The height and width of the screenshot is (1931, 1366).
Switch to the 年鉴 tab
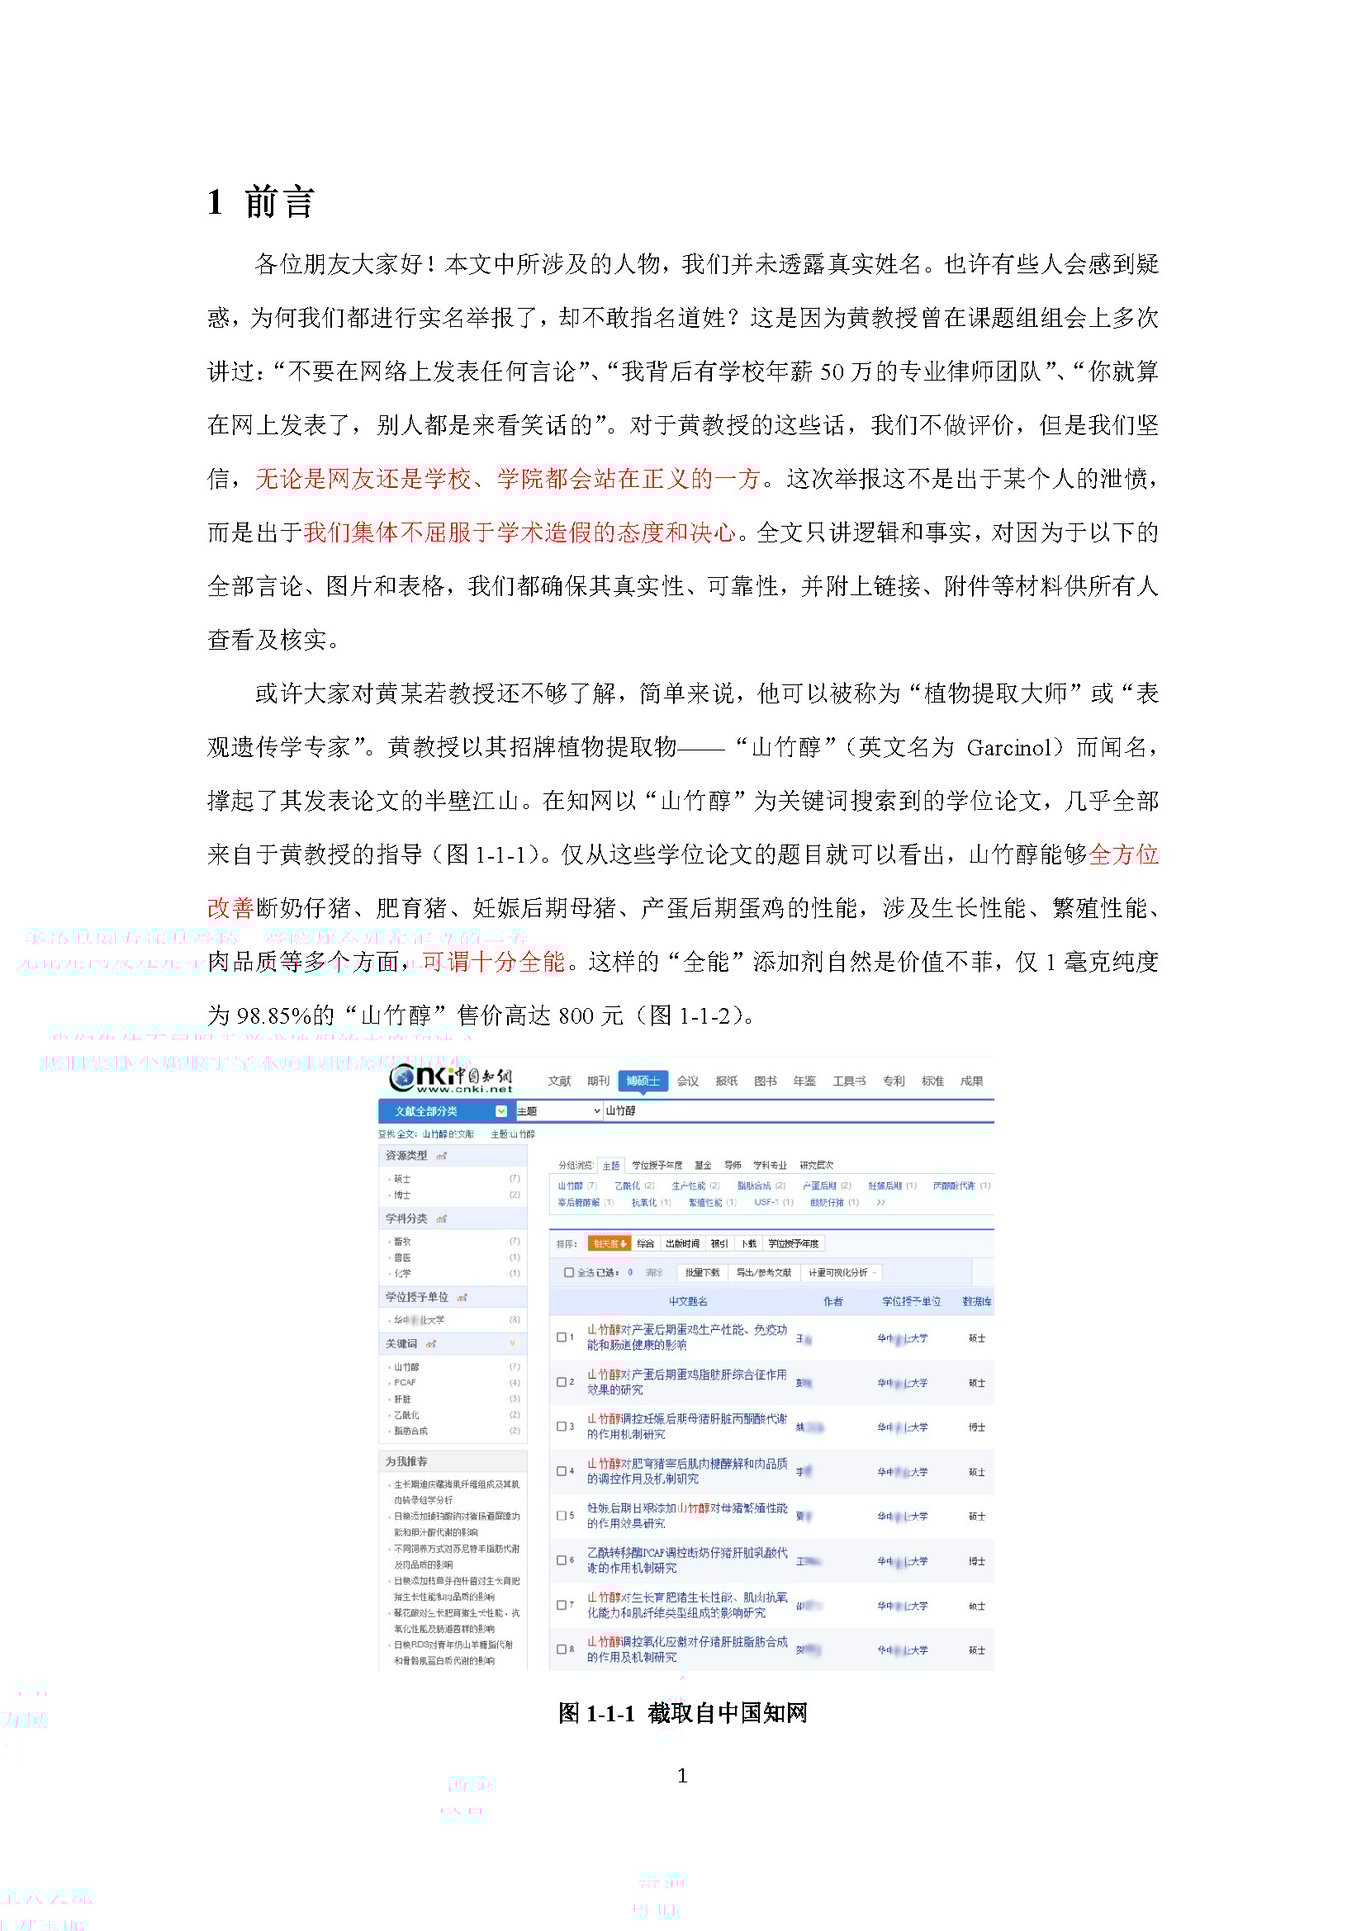pyautogui.click(x=804, y=1081)
